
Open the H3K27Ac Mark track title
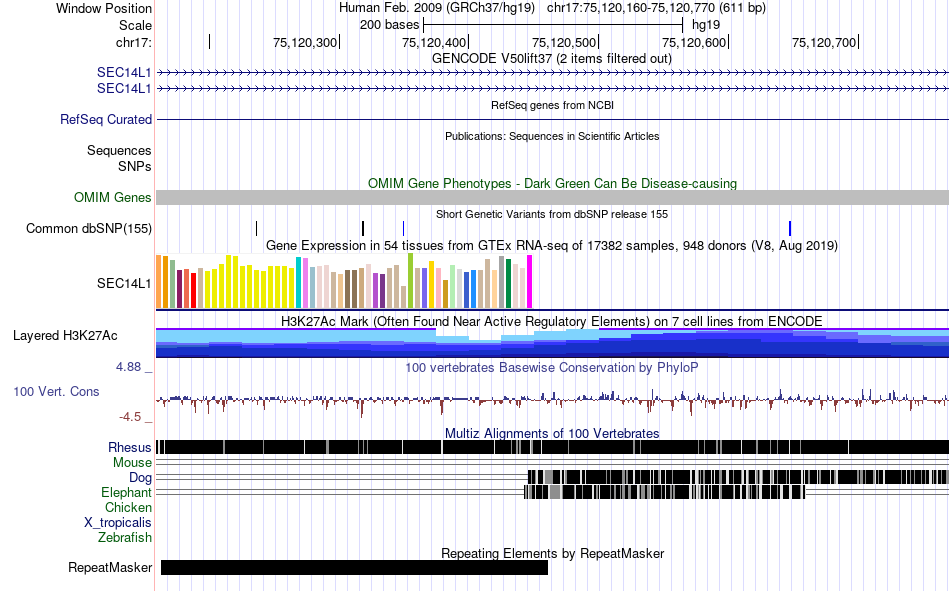(552, 321)
